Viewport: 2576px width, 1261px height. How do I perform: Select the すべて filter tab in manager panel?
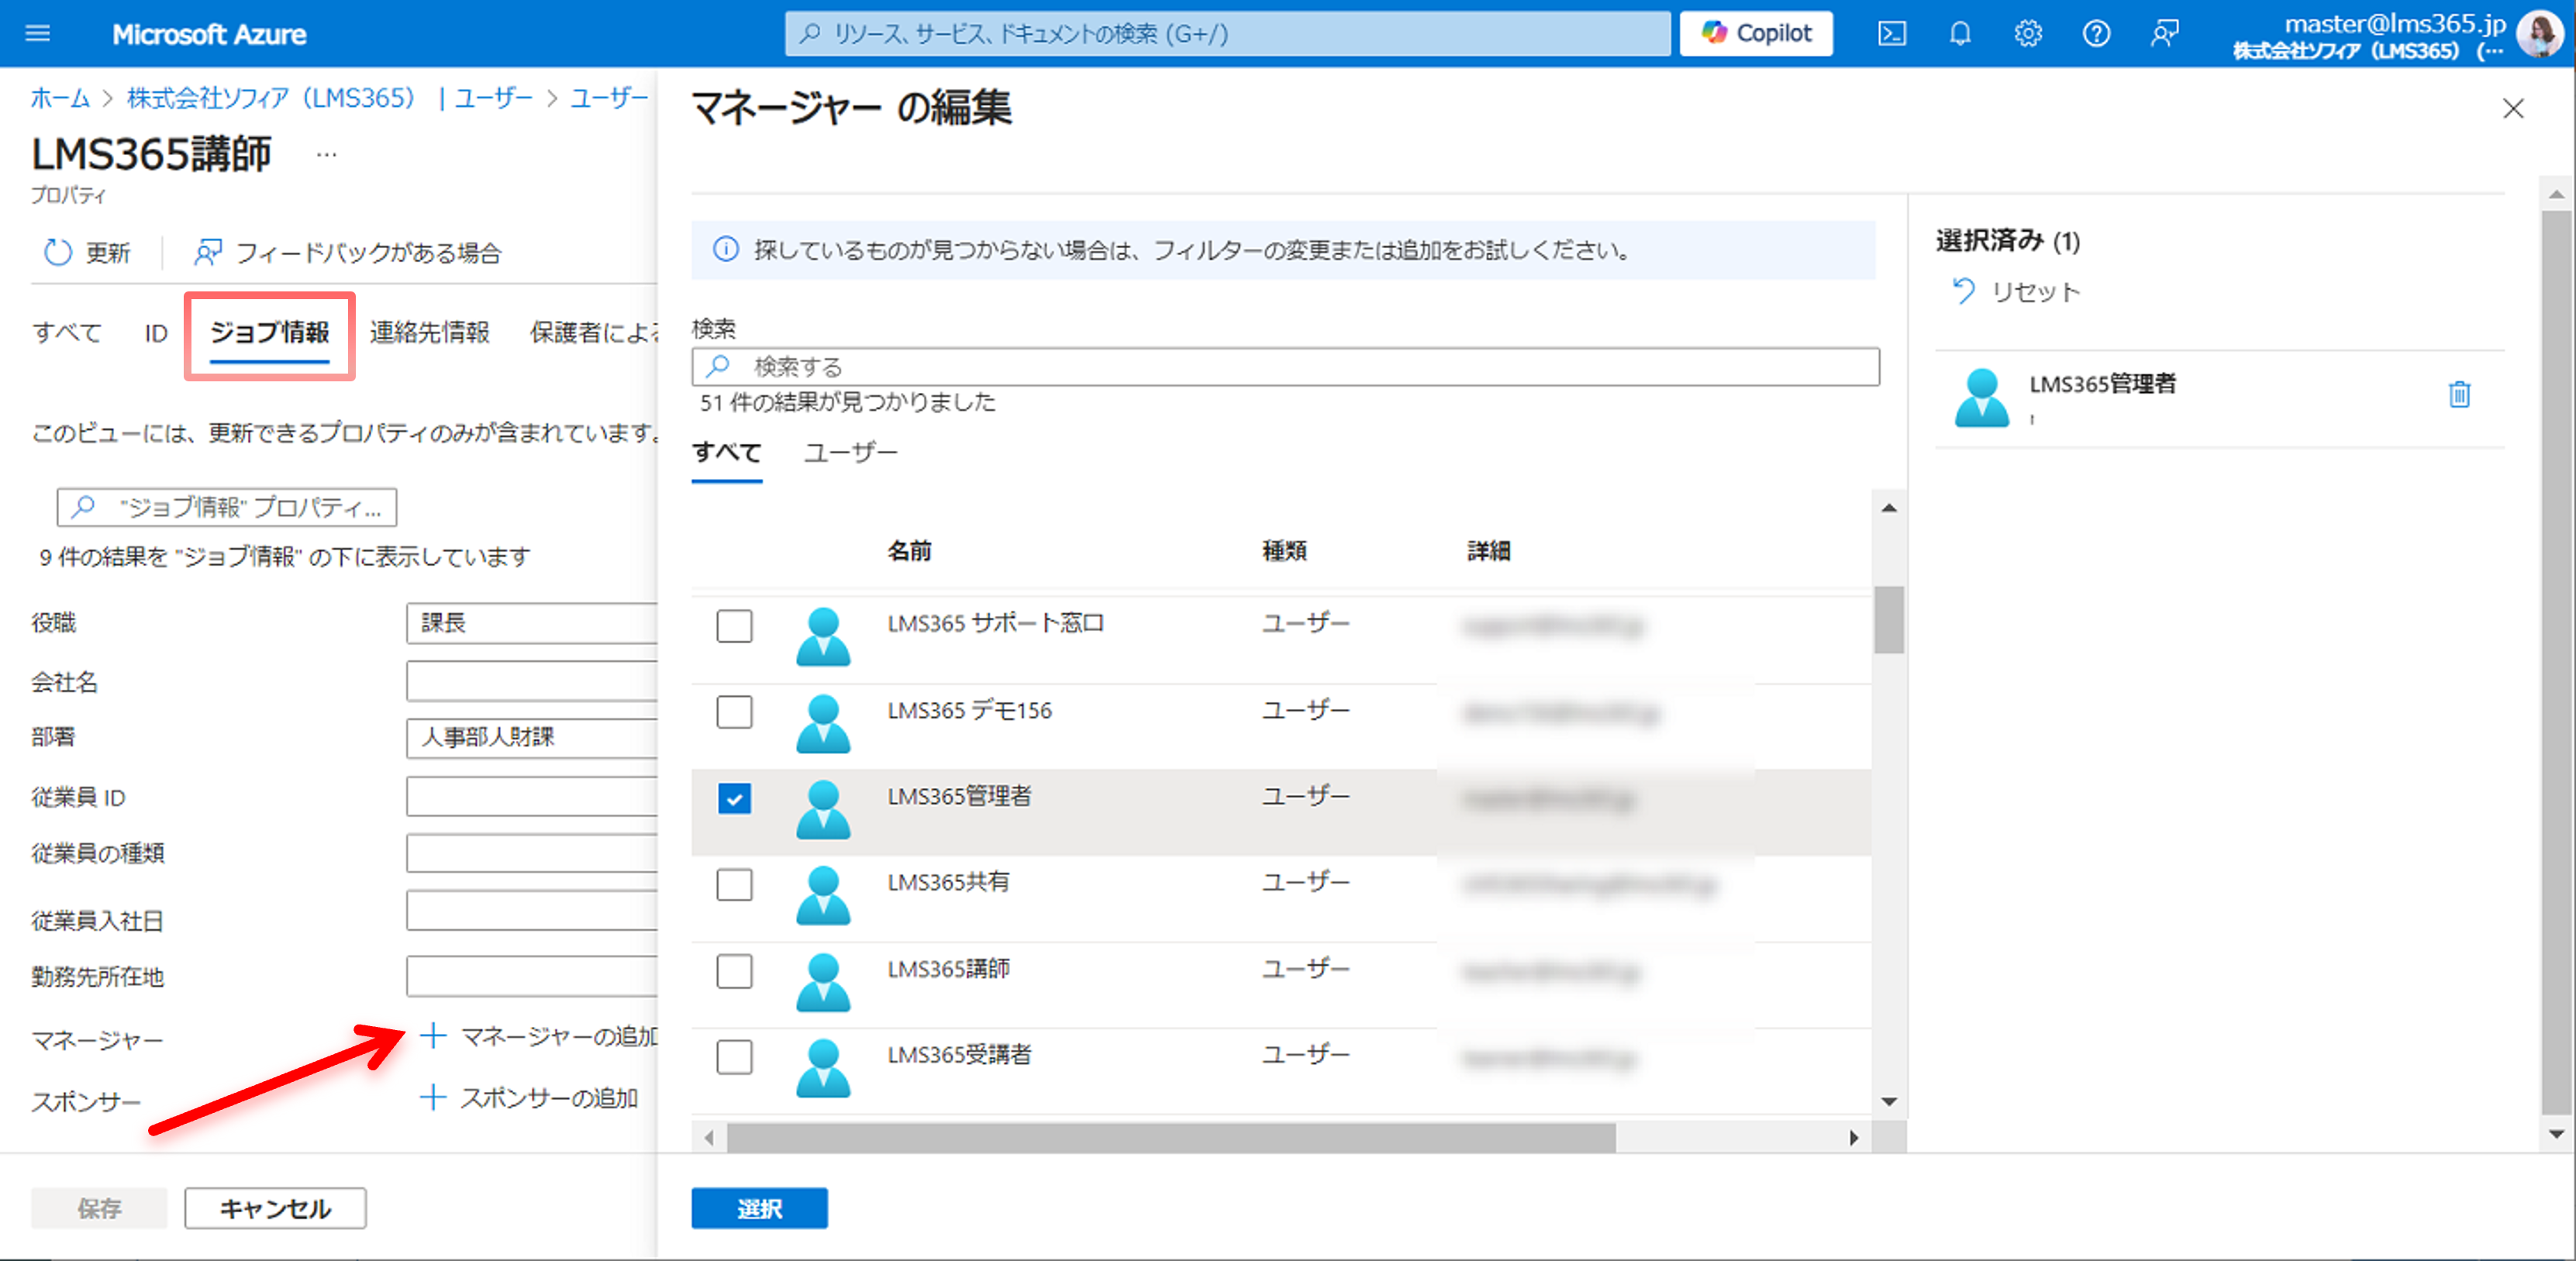(727, 452)
